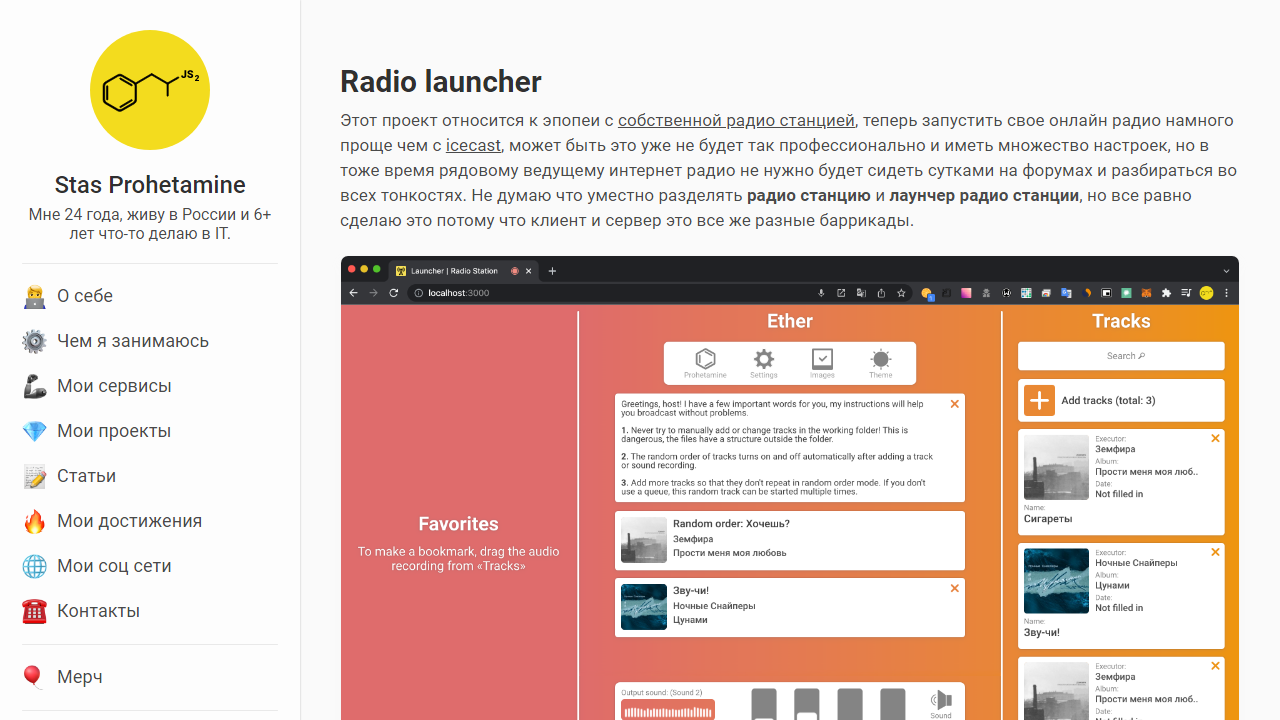Follow the собственной радио станцией link
Image resolution: width=1280 pixels, height=720 pixels.
point(735,120)
